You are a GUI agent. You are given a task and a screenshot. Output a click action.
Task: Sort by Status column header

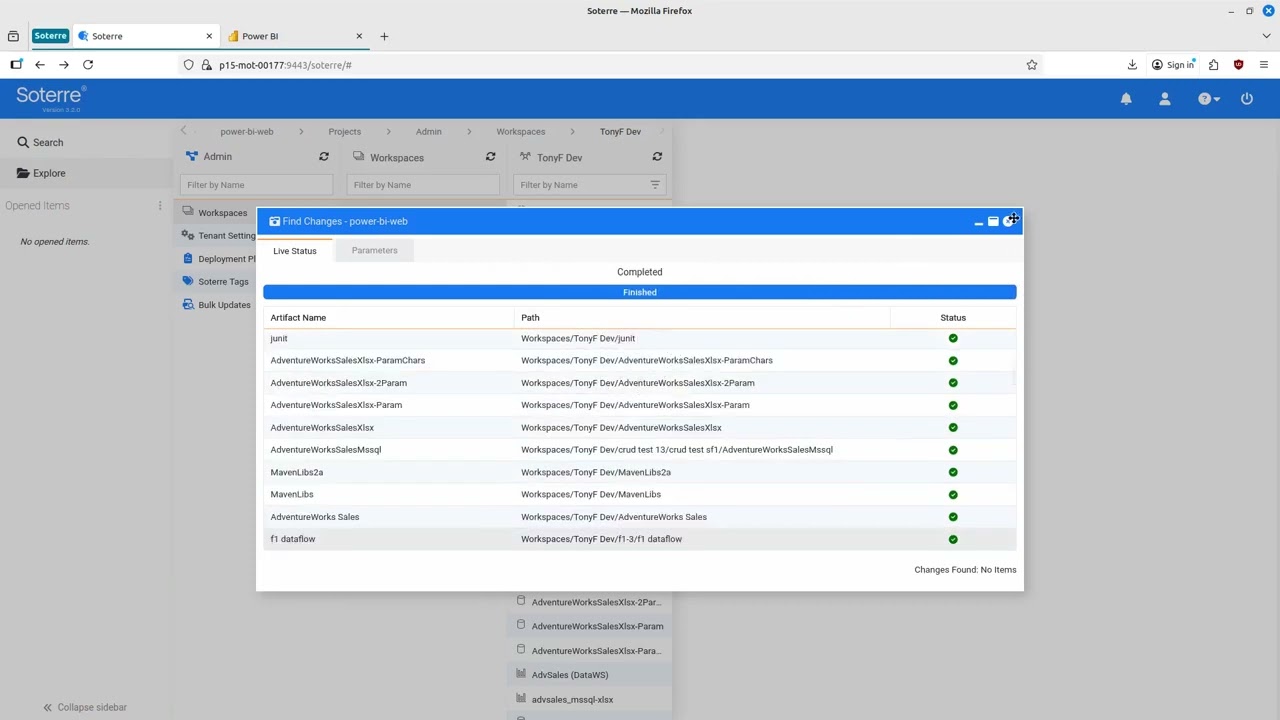click(953, 318)
